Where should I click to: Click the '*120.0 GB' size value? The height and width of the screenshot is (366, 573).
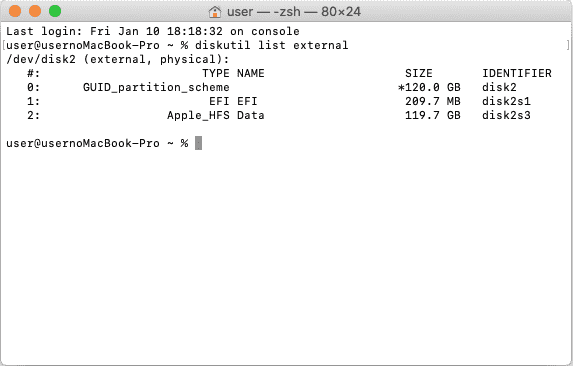tap(429, 87)
